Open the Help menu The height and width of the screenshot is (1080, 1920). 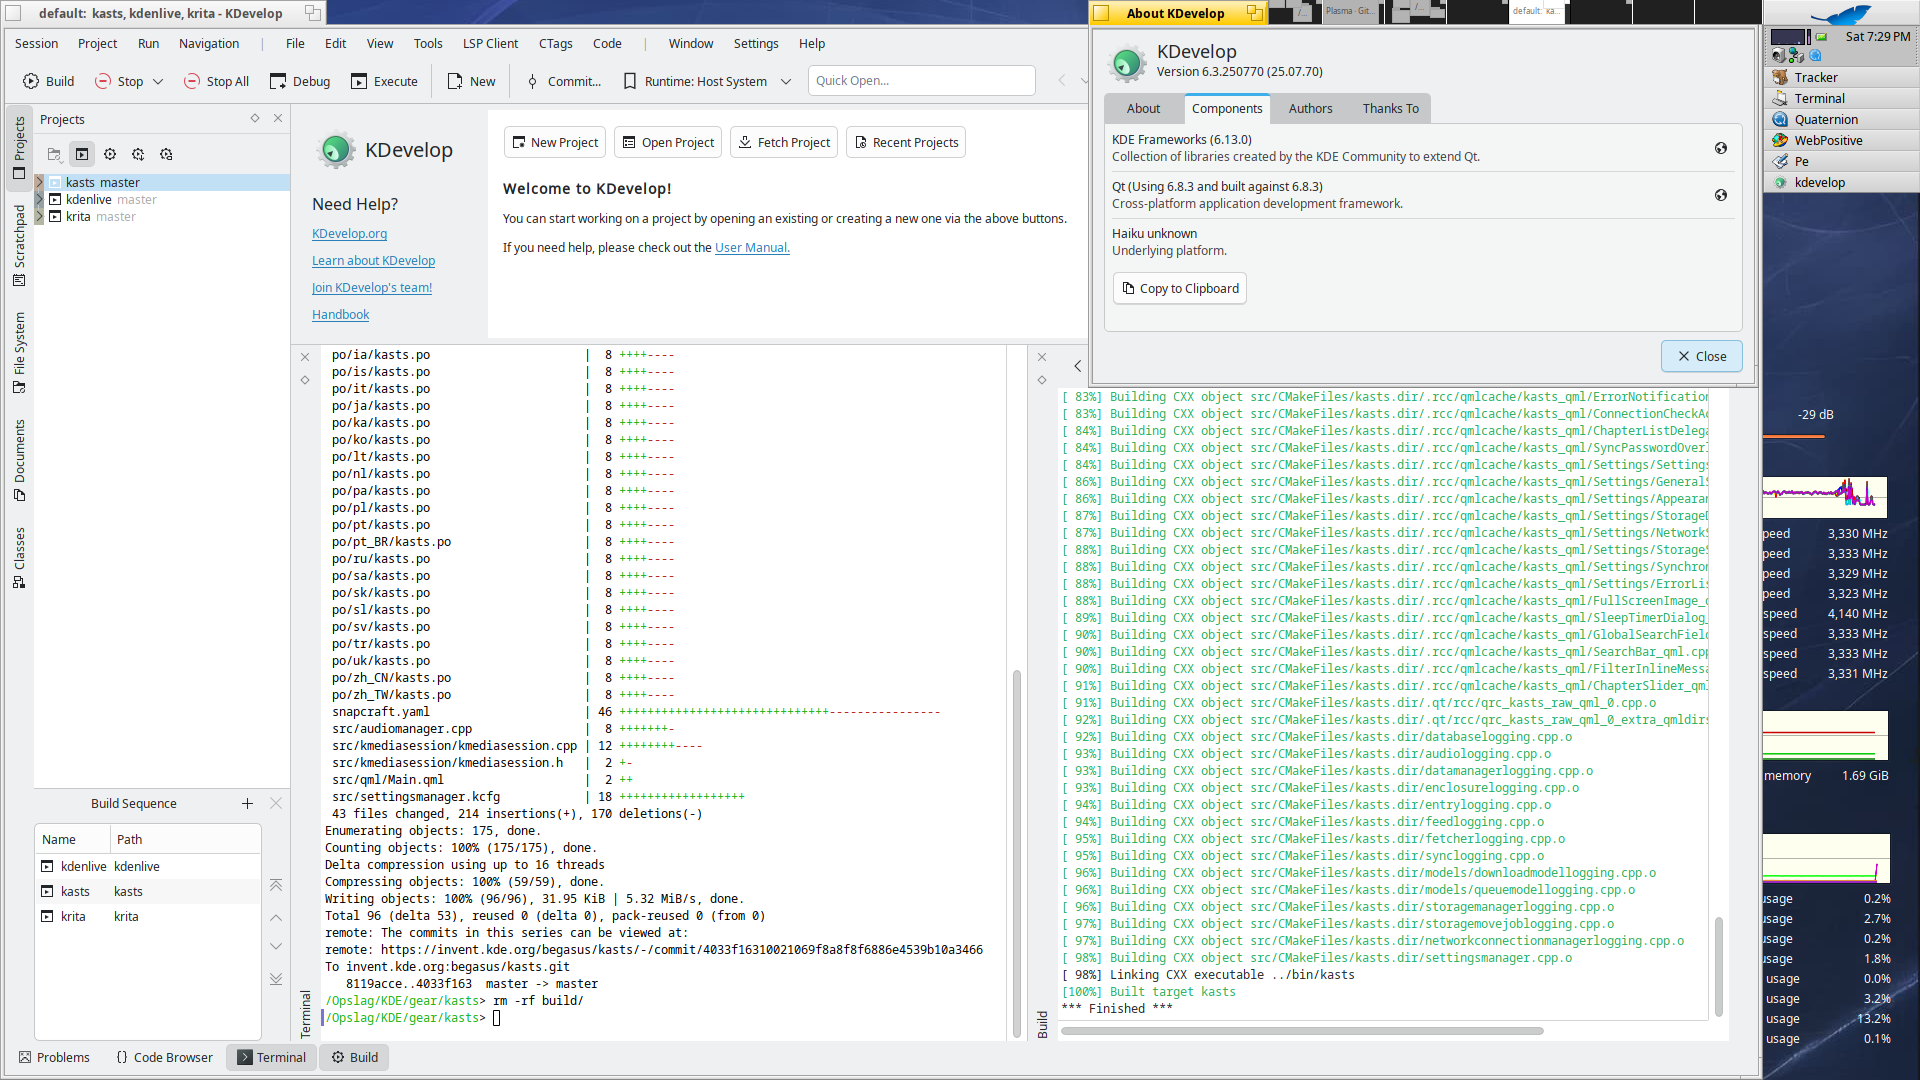[812, 43]
